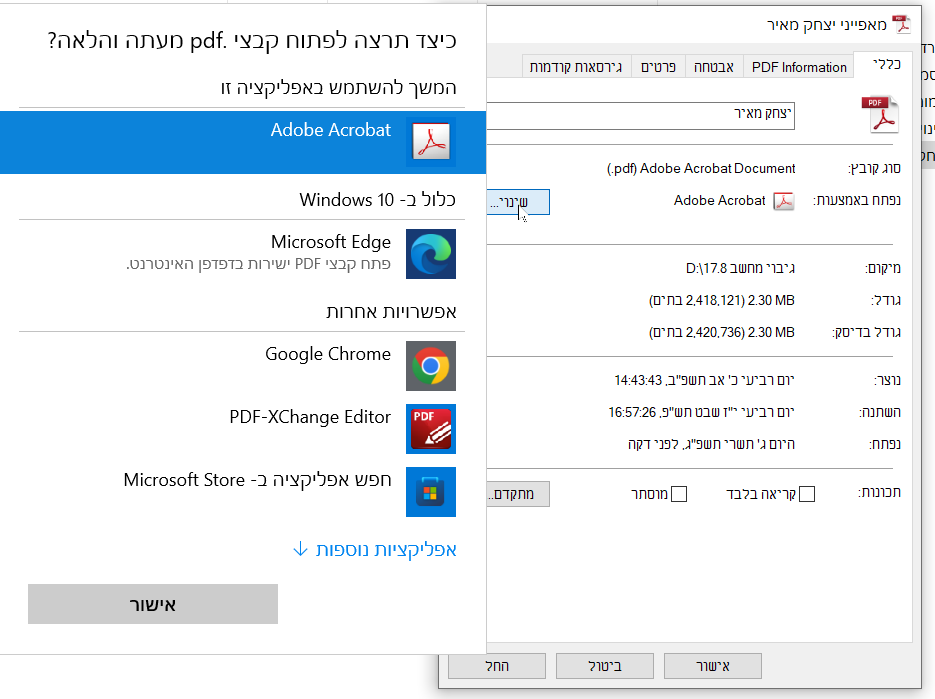This screenshot has width=935, height=699.
Task: Toggle the 'מוסתר' hidden checkbox
Action: 679,494
